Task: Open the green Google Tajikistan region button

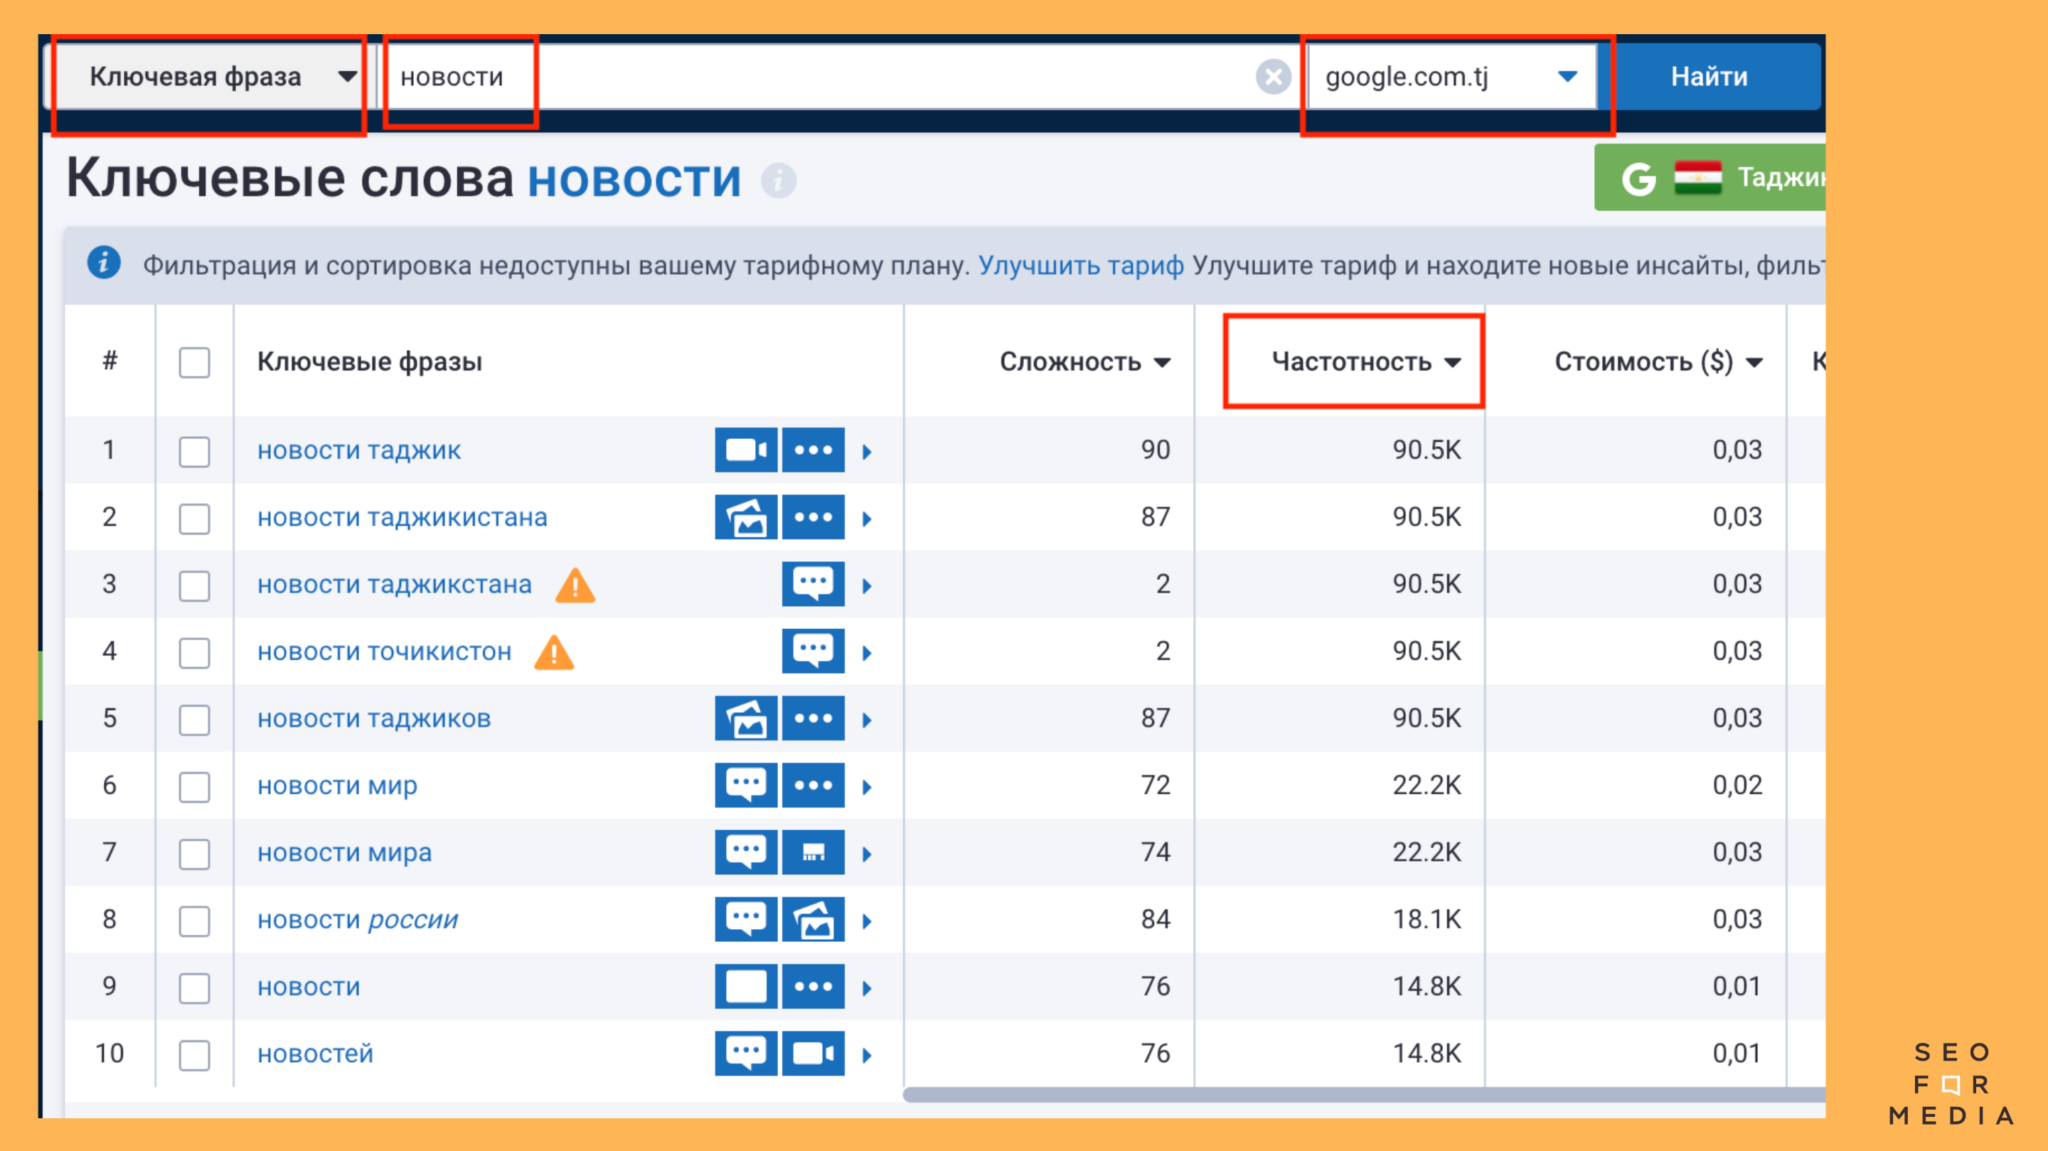Action: pos(1710,177)
